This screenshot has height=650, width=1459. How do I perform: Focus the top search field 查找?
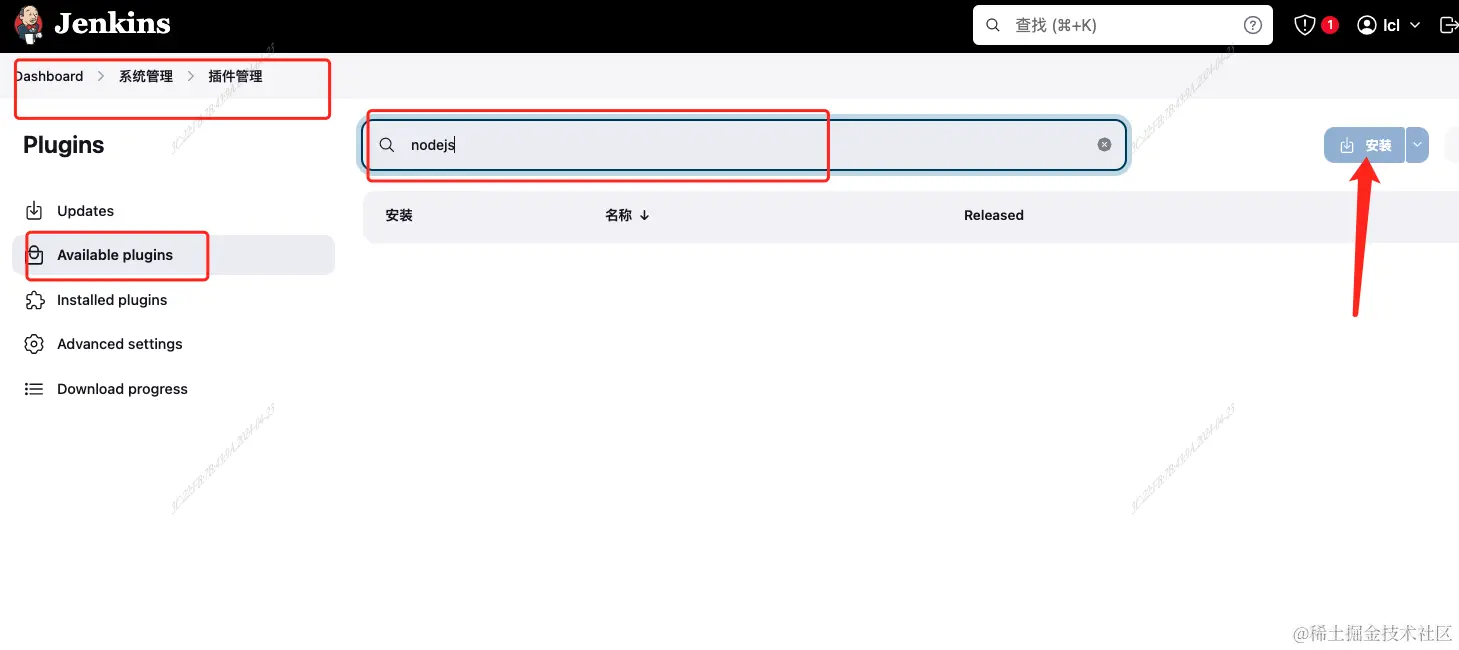(1122, 25)
